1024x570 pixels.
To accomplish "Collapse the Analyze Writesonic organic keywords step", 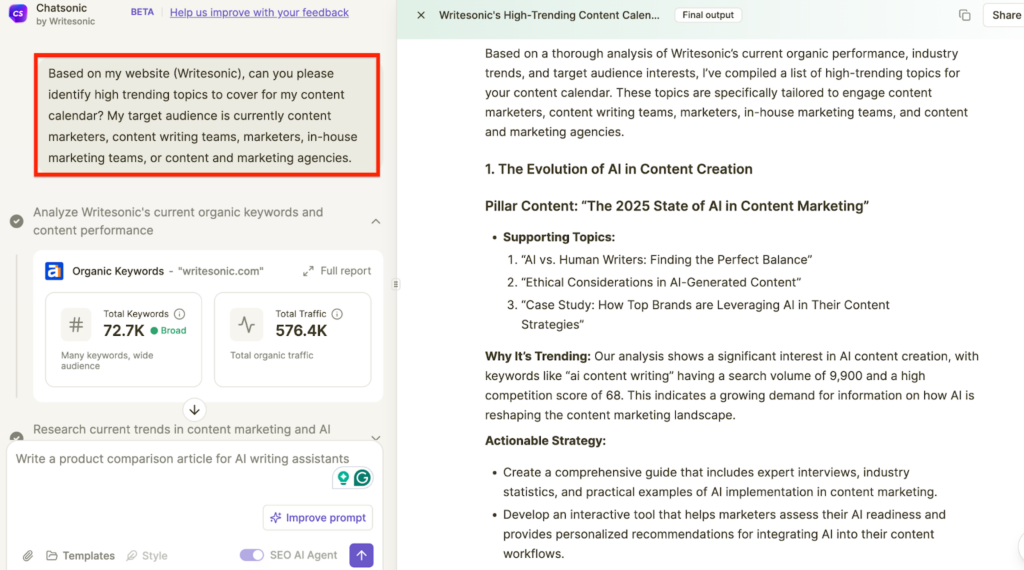I will pyautogui.click(x=376, y=221).
